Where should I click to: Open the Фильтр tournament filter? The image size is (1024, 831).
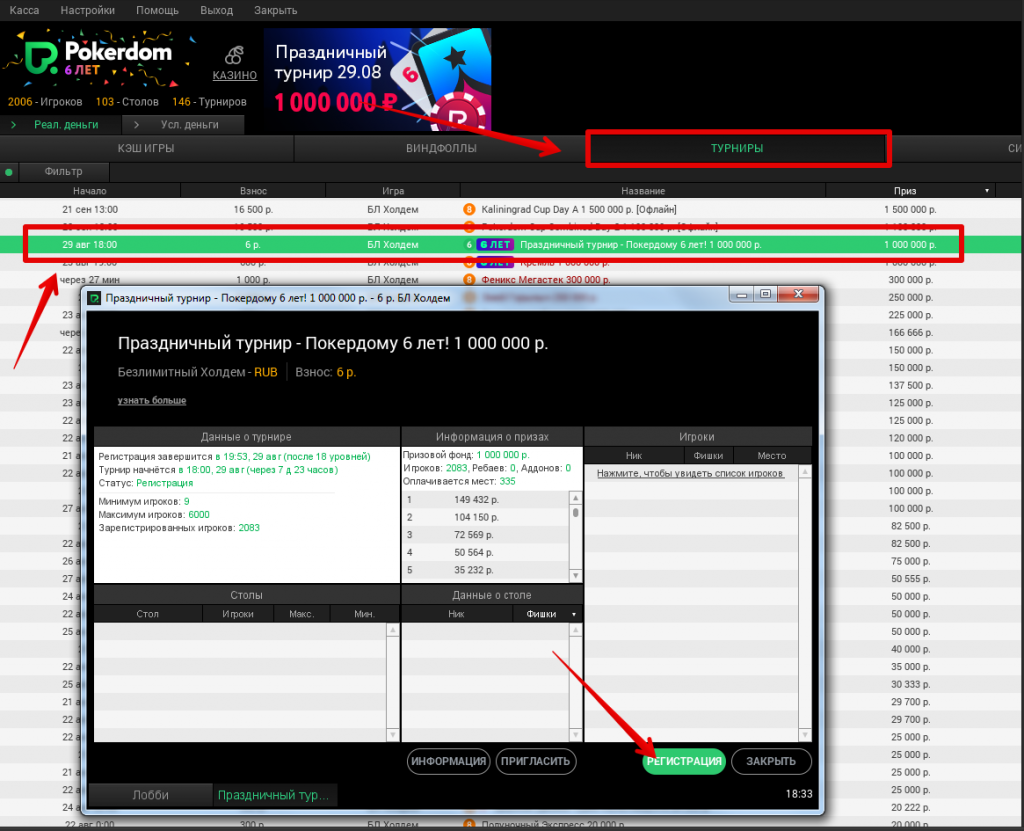click(64, 172)
